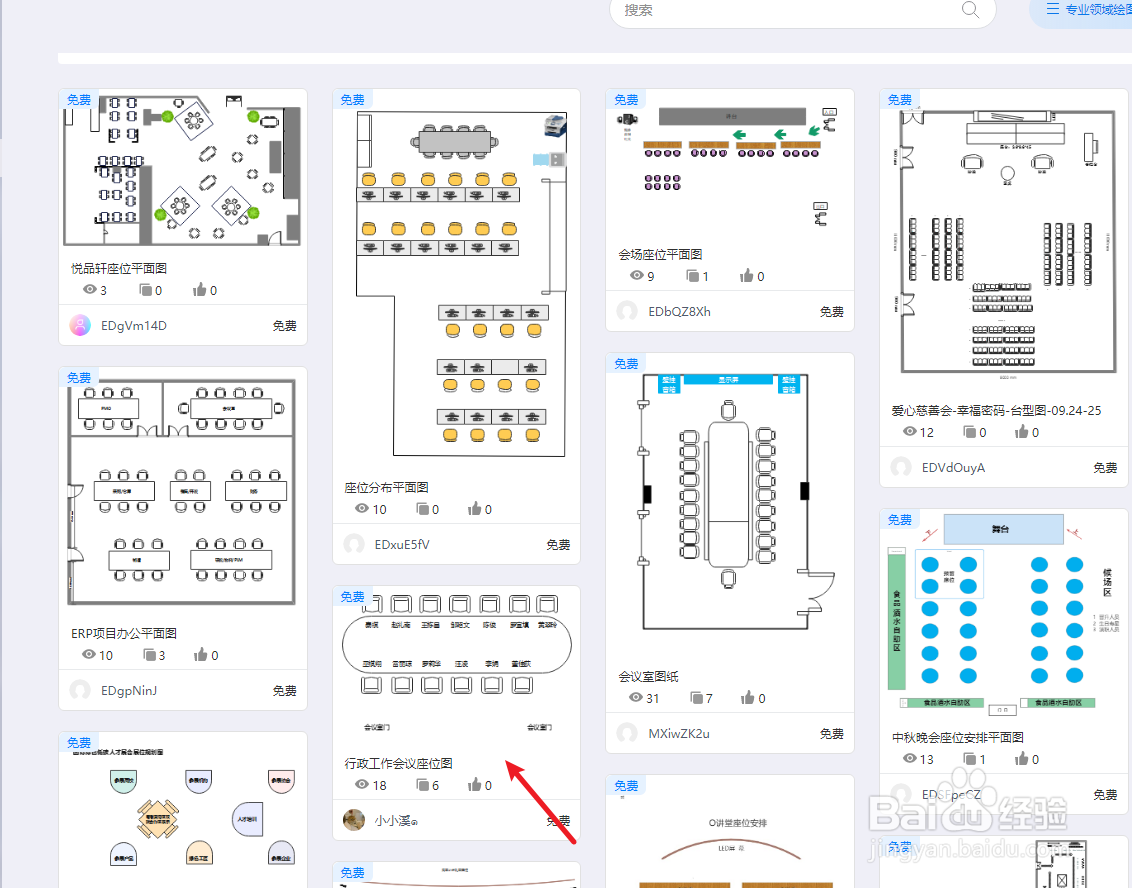1132x888 pixels.
Task: Like the 行政工作会议座位图 template
Action: [x=474, y=785]
